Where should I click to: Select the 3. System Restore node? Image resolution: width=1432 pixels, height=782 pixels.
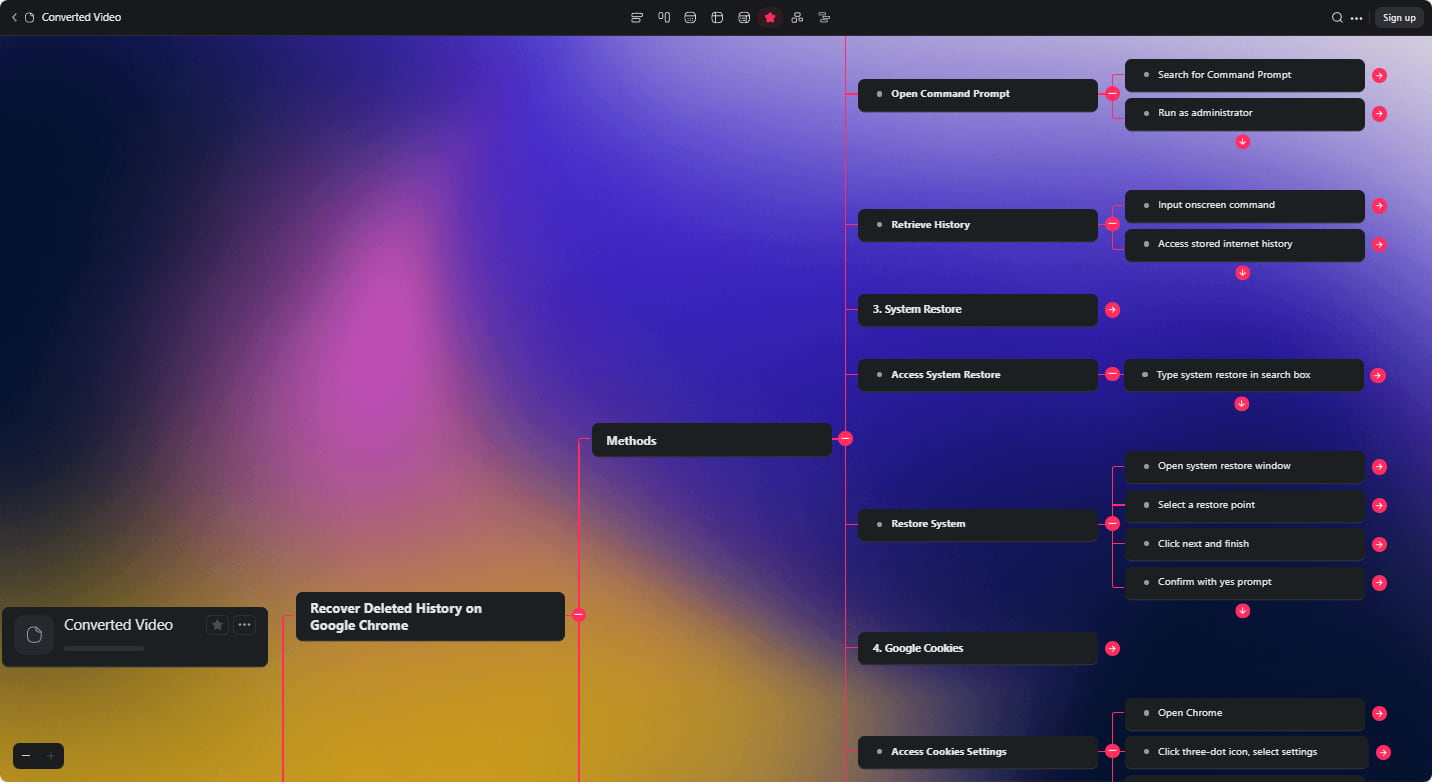[x=978, y=310]
